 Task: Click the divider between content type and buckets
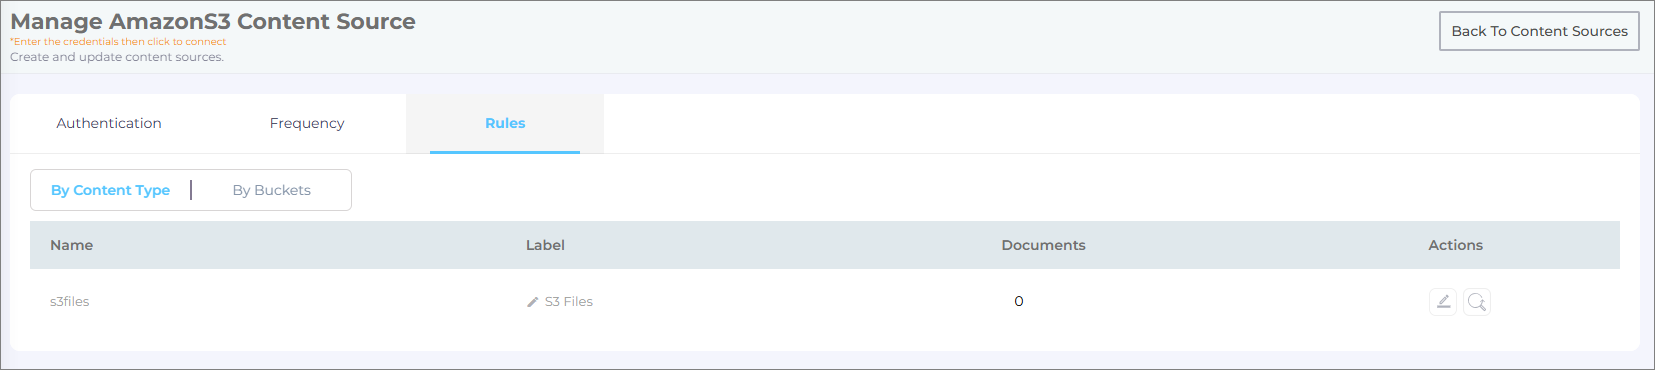(x=191, y=190)
